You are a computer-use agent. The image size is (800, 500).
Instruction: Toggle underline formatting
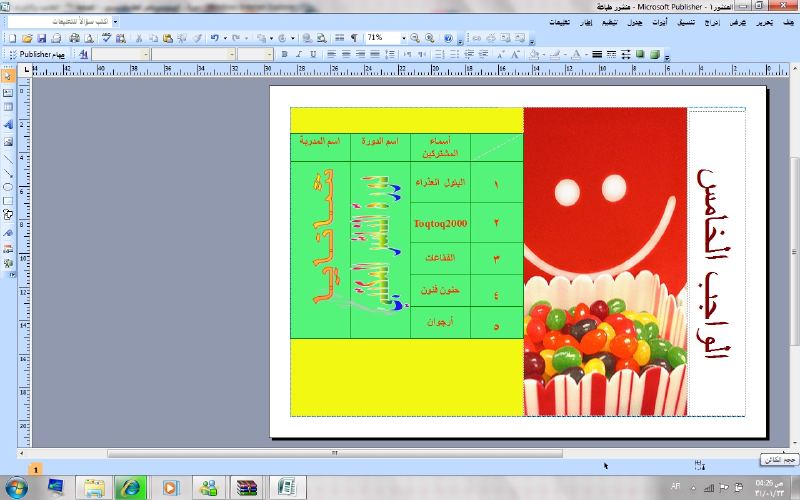(x=312, y=54)
